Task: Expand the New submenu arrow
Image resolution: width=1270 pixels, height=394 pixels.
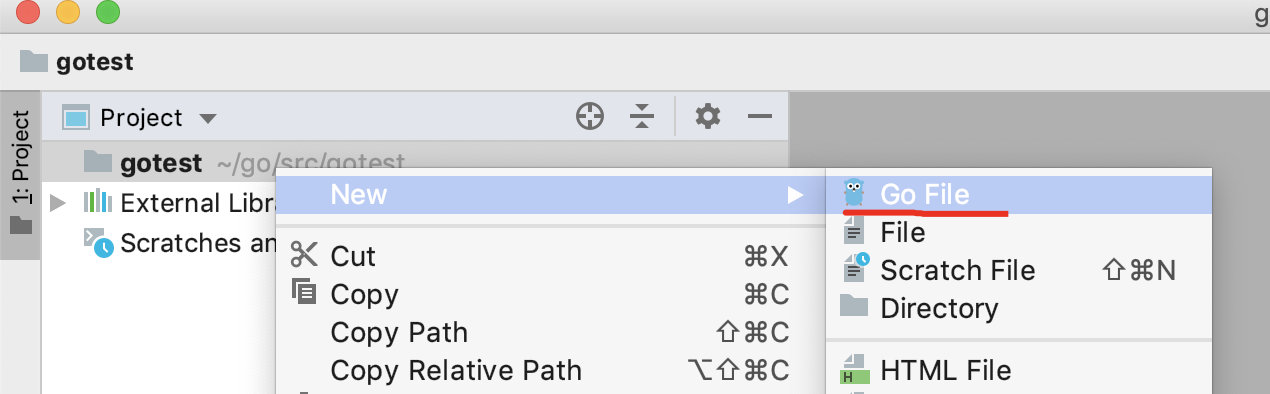Action: [x=795, y=194]
